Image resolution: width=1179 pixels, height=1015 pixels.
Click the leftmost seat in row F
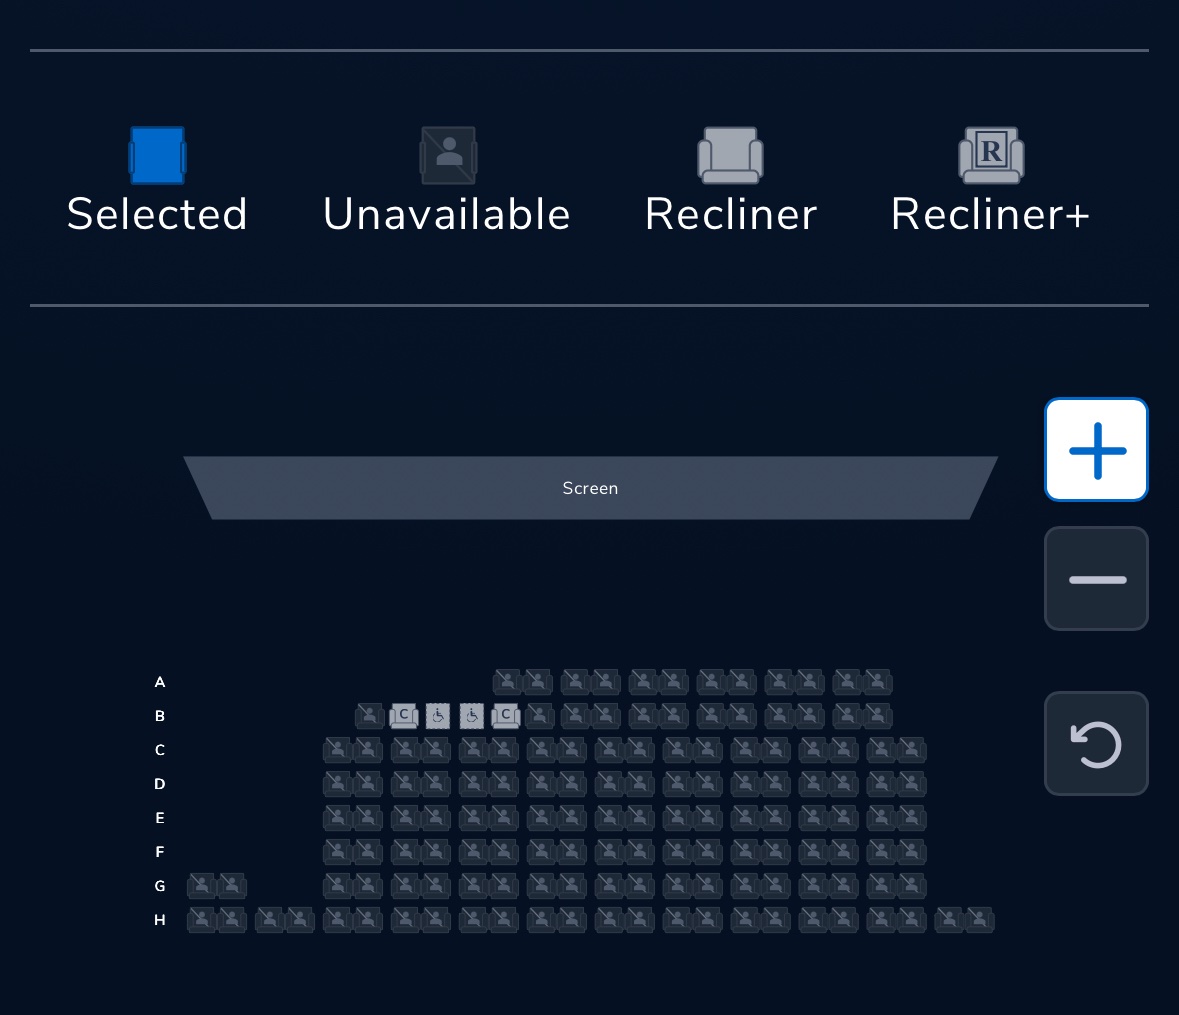pos(338,852)
